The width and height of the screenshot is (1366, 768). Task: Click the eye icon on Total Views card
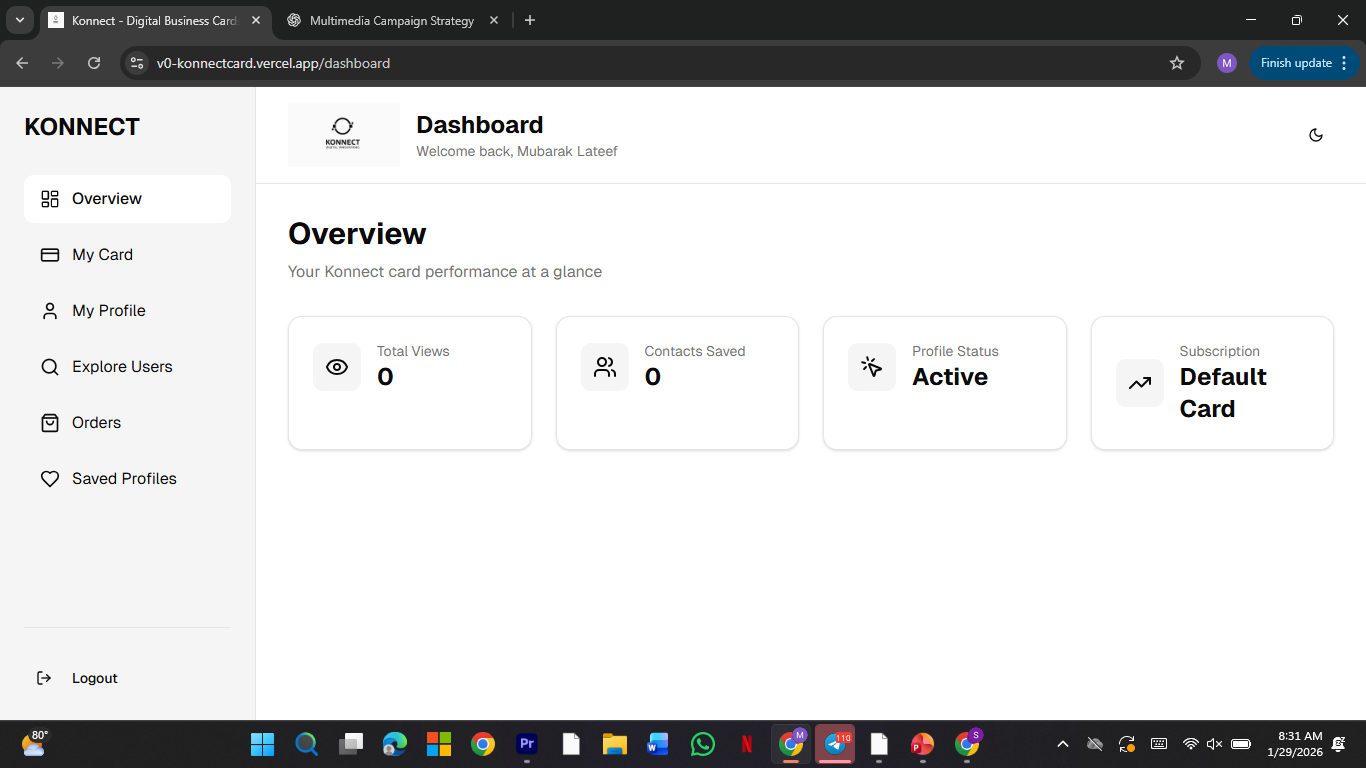(337, 367)
